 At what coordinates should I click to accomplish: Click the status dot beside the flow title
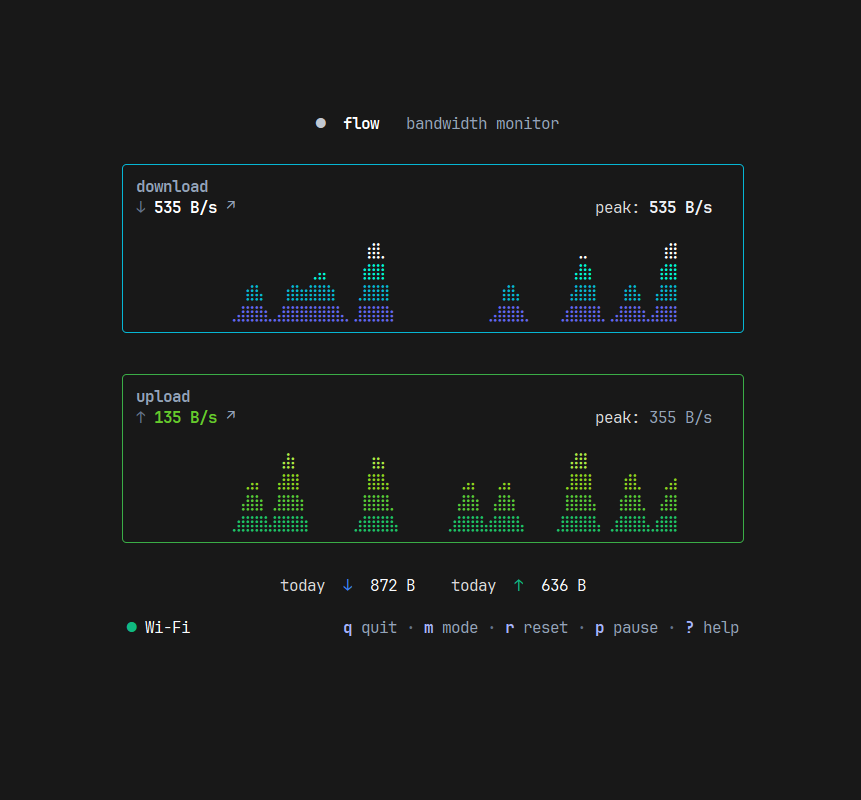[321, 123]
